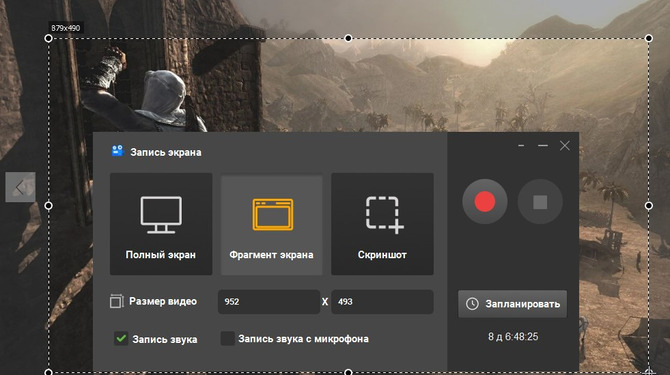Open the Schedule (Запланировать) button
Screen dimensions: 670x375
[512, 304]
